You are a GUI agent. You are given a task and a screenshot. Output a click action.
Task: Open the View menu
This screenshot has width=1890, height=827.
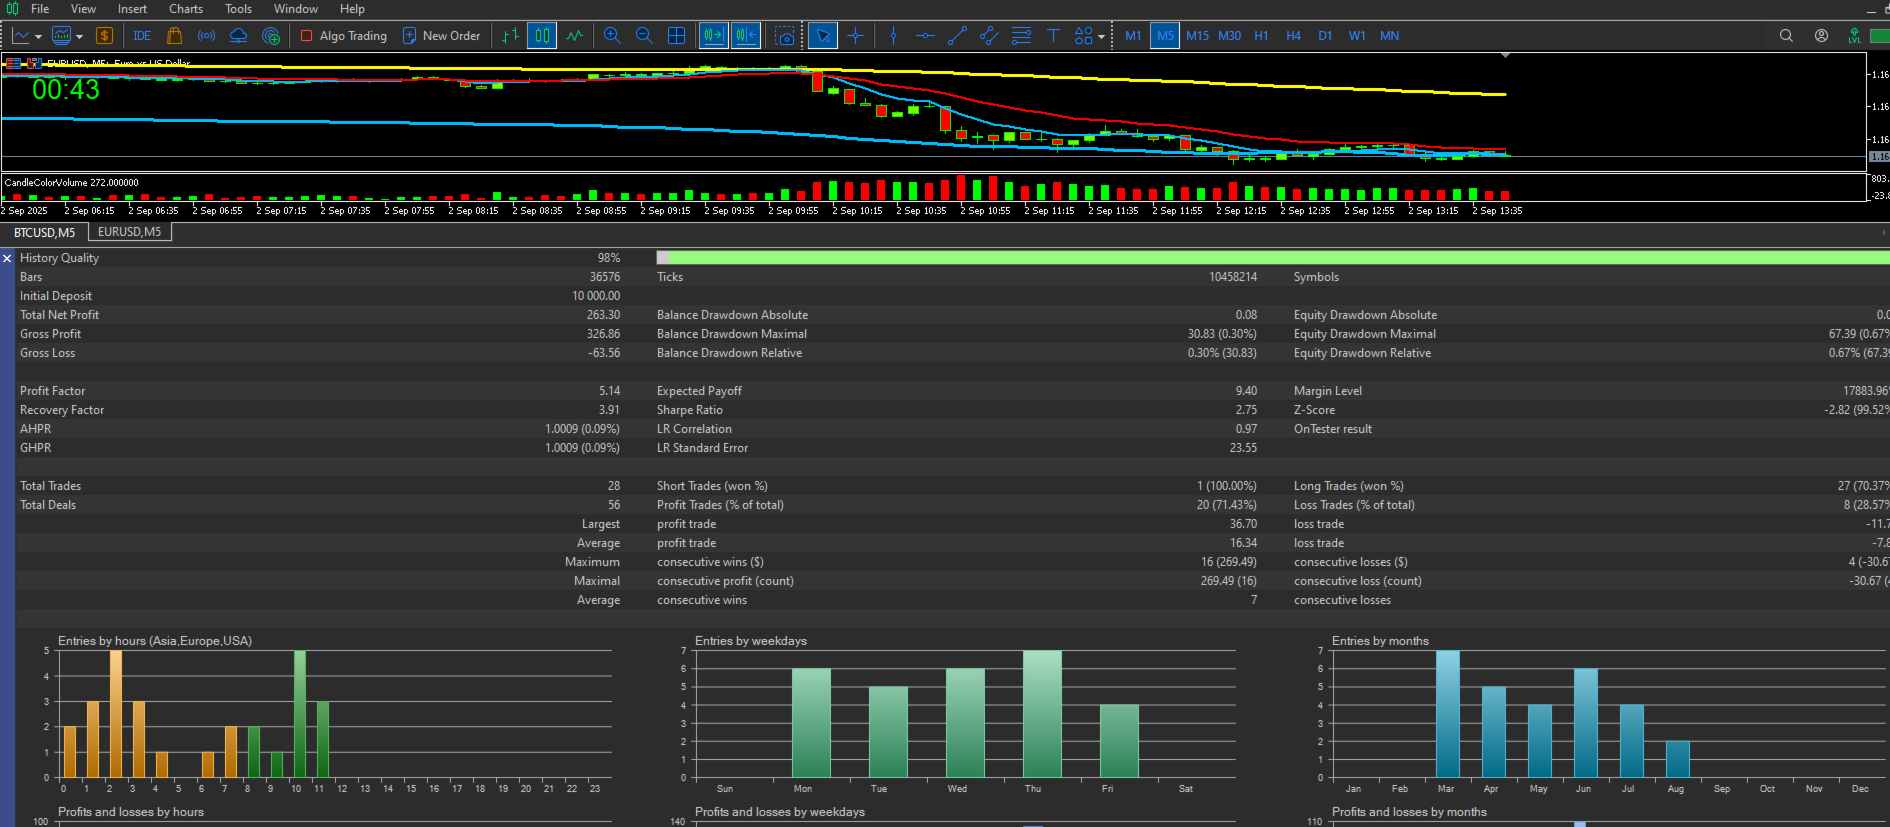[83, 9]
